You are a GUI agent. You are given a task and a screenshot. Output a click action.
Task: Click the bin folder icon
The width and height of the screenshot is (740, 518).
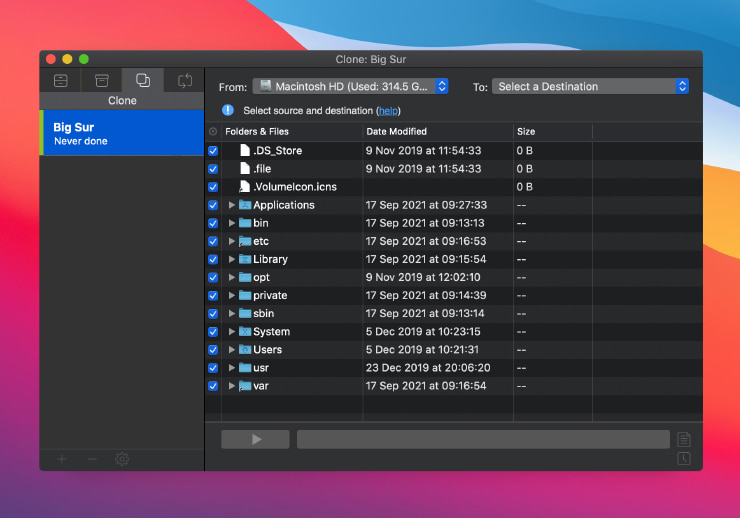coord(244,223)
